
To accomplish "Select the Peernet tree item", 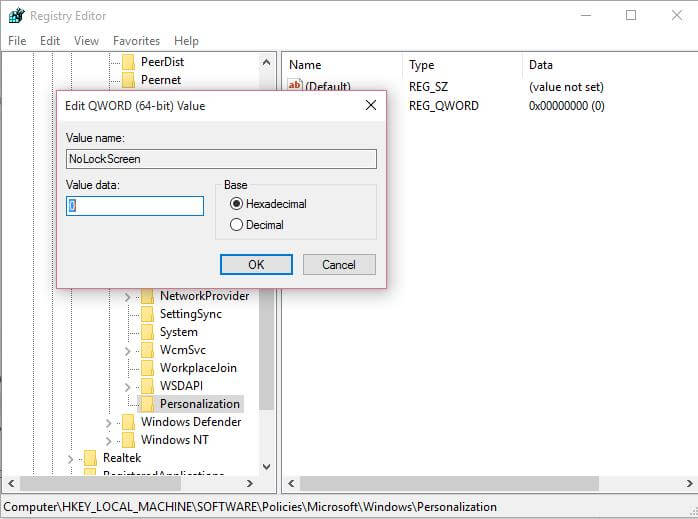I will (x=161, y=80).
